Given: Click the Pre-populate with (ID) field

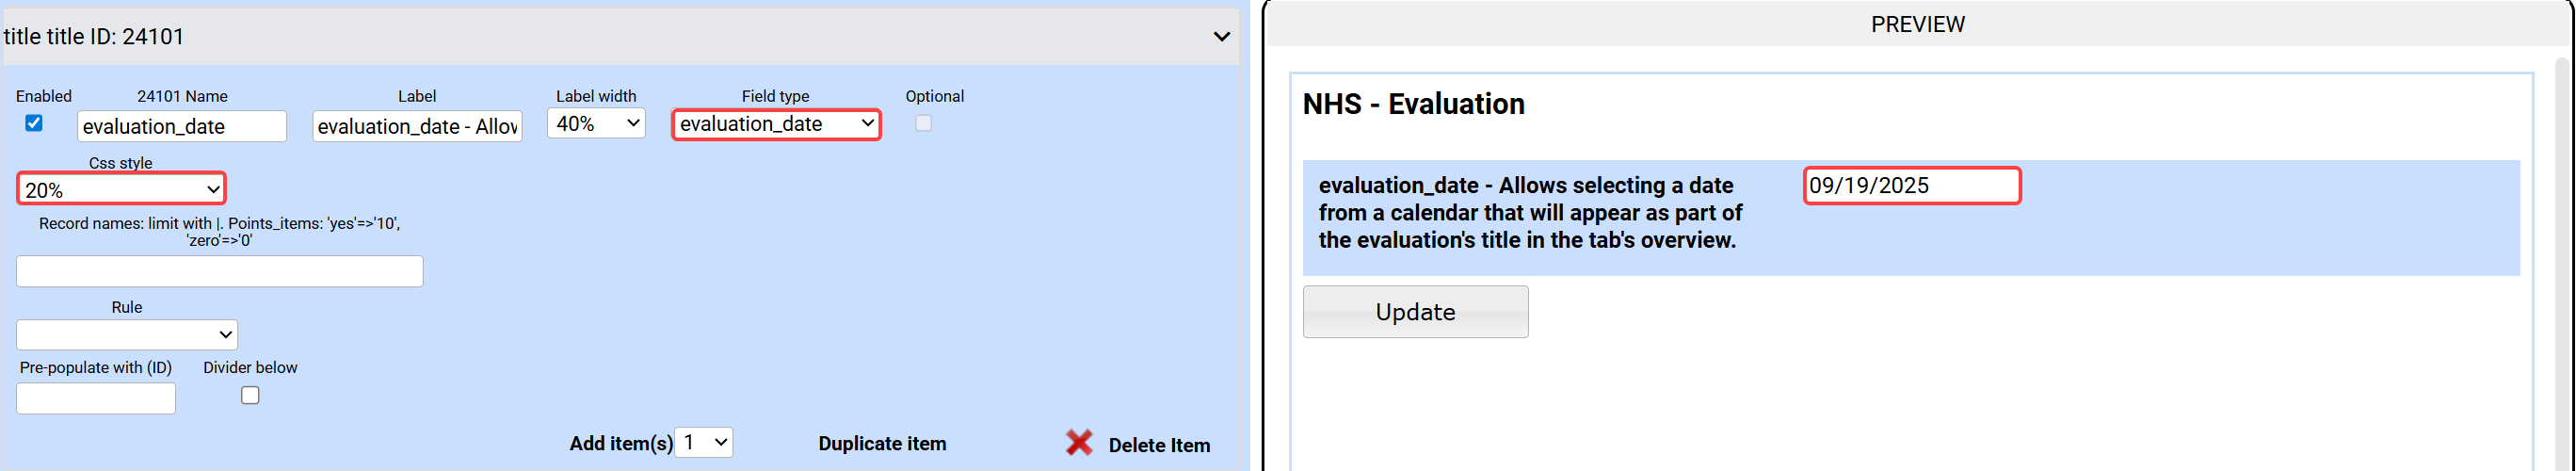Looking at the screenshot, I should pos(96,398).
